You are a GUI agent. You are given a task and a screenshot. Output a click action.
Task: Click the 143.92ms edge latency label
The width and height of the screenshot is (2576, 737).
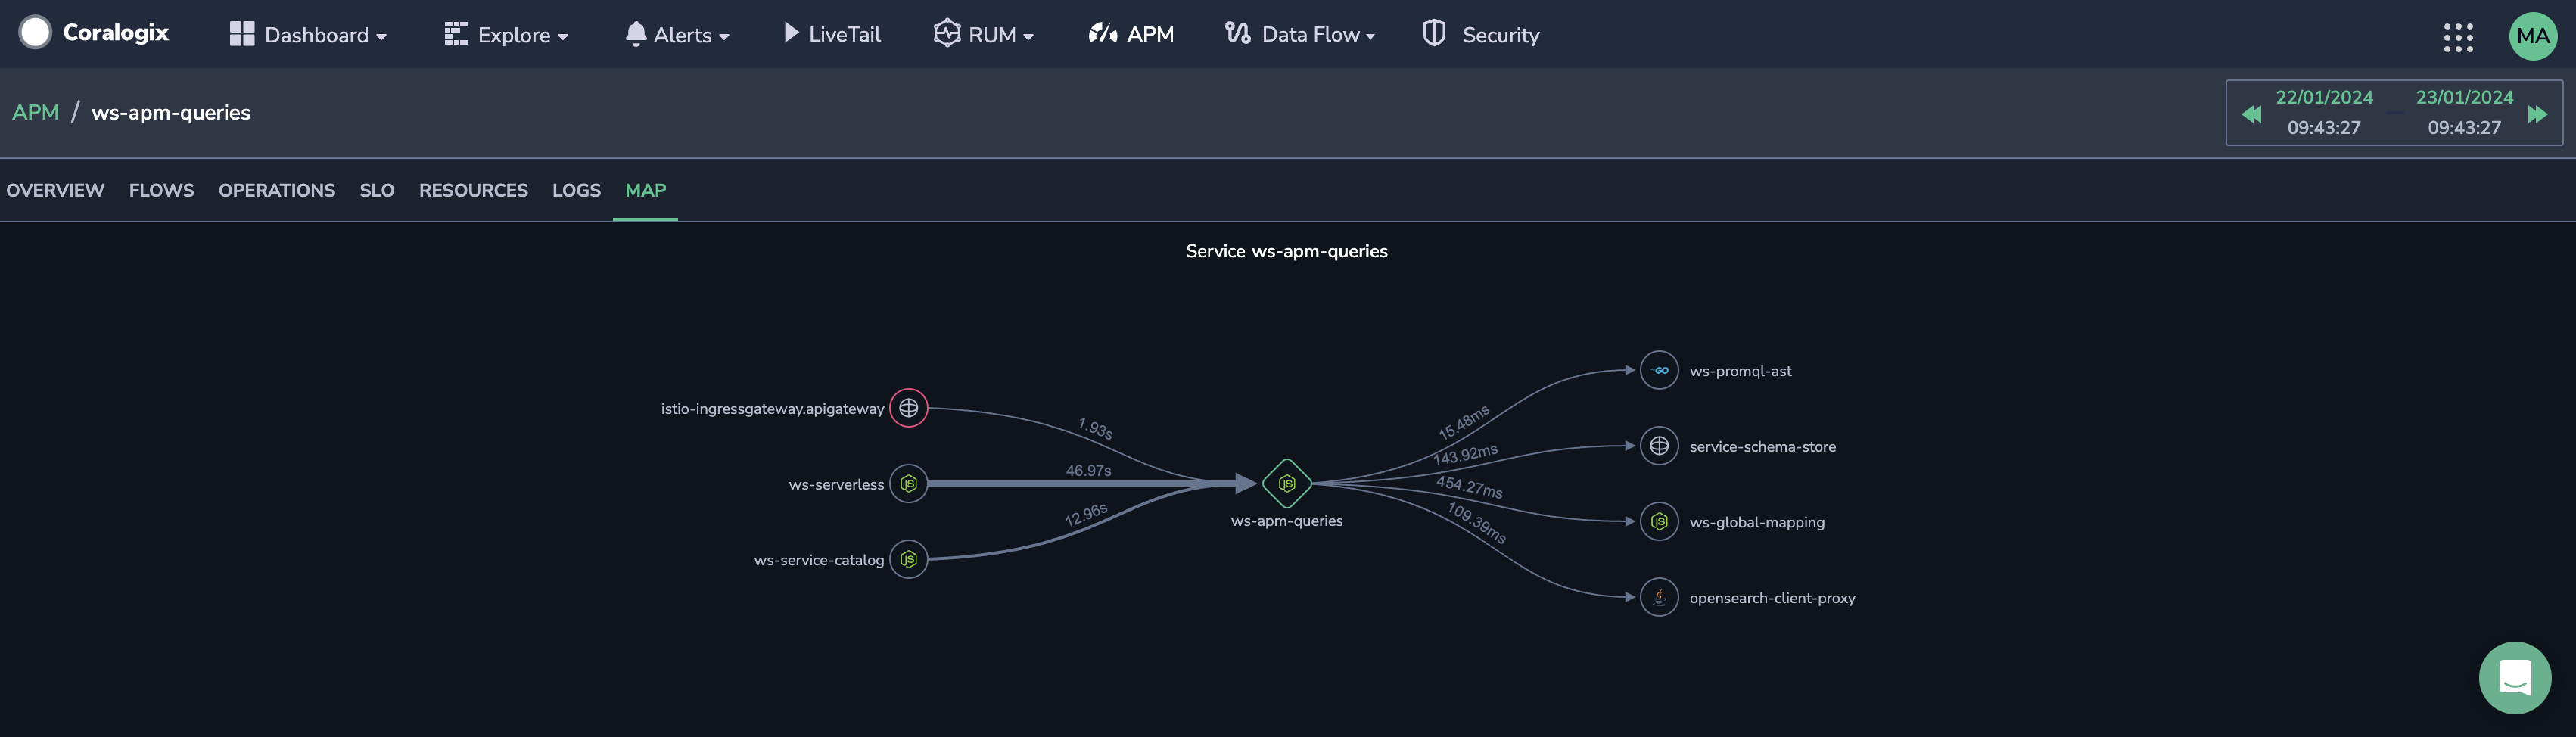[x=1465, y=454]
